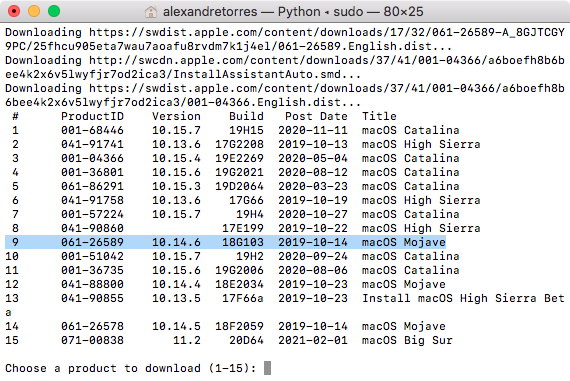Select product ID 061-26578

(92, 326)
